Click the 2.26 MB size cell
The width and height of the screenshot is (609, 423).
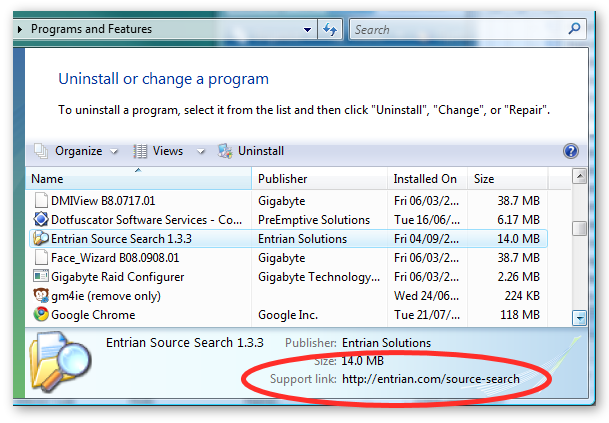point(519,277)
